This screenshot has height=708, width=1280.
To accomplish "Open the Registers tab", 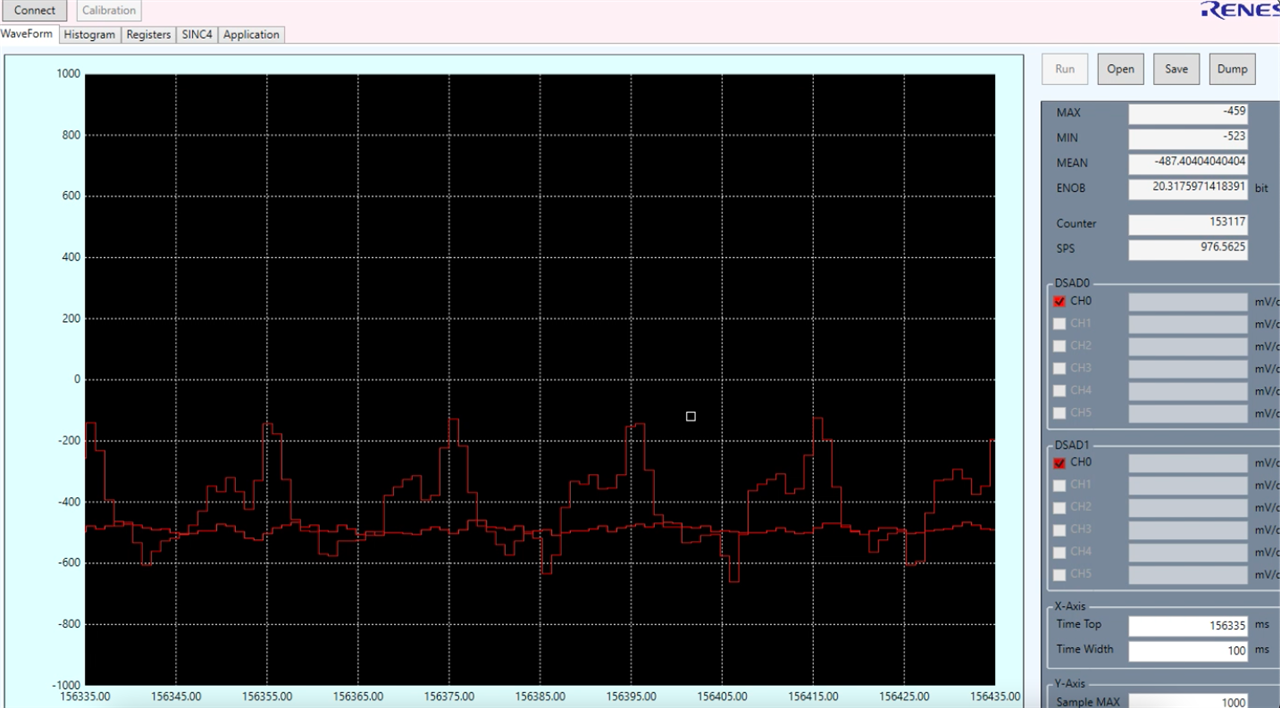I will pos(148,34).
